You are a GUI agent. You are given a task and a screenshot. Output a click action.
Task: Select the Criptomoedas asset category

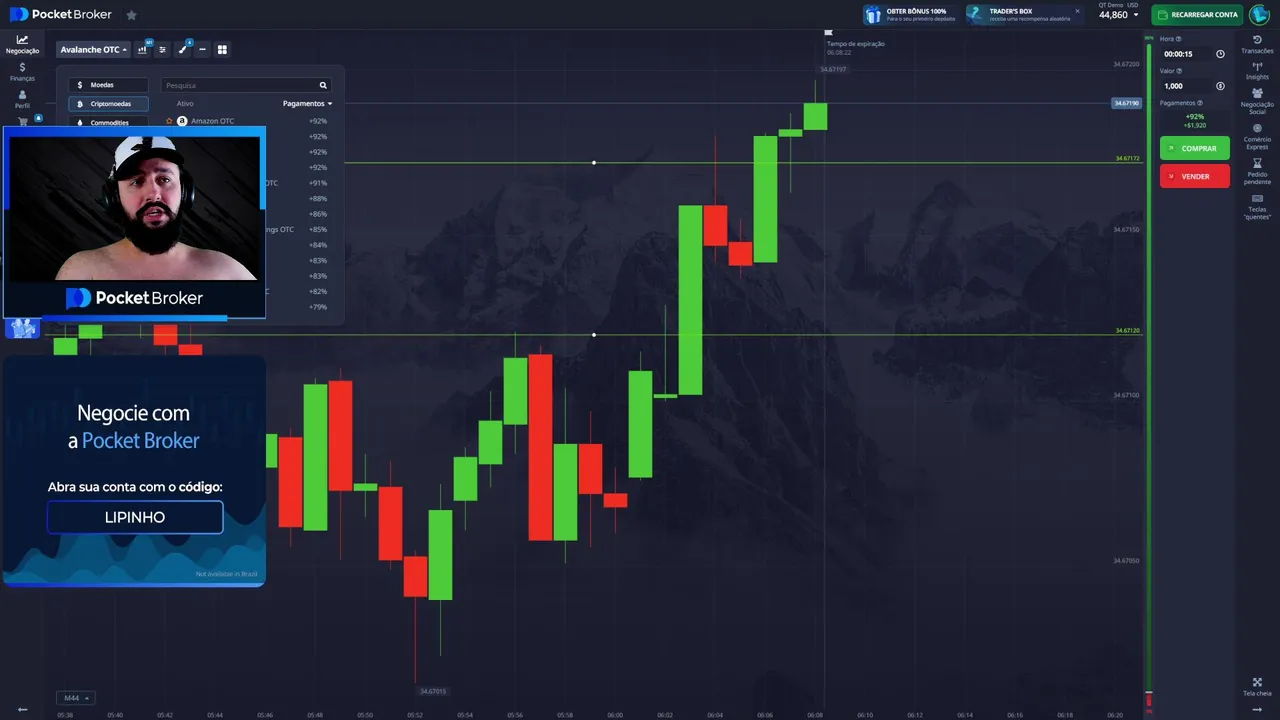pyautogui.click(x=108, y=104)
